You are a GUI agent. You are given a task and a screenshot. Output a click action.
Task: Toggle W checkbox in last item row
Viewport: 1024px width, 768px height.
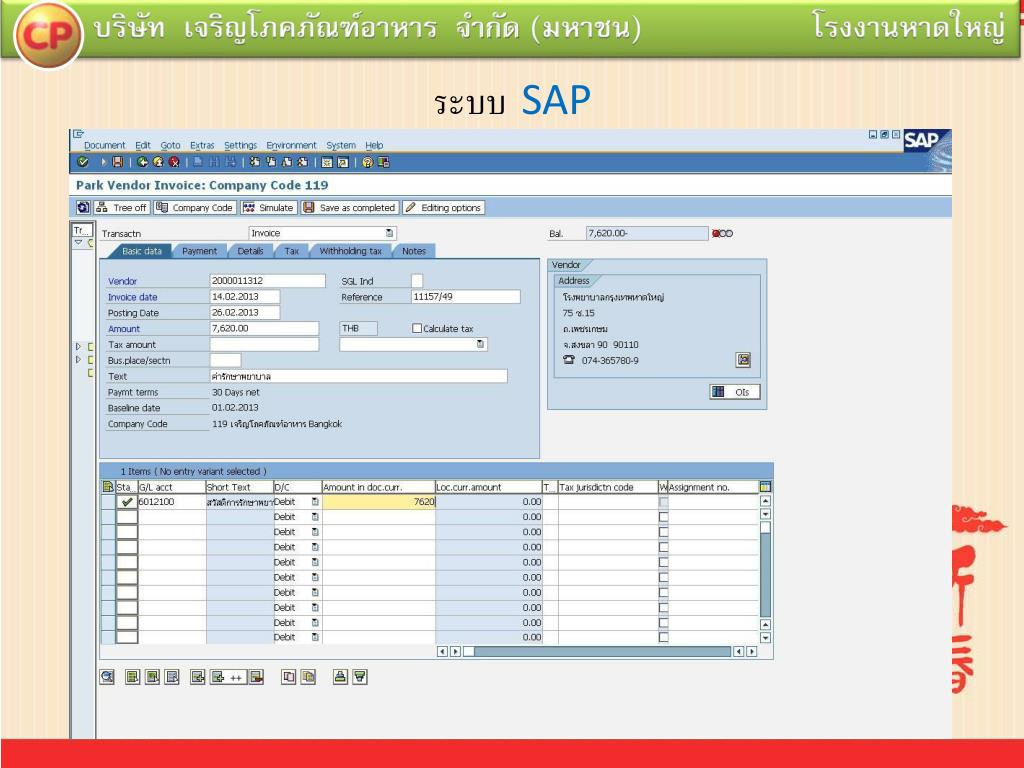664,637
